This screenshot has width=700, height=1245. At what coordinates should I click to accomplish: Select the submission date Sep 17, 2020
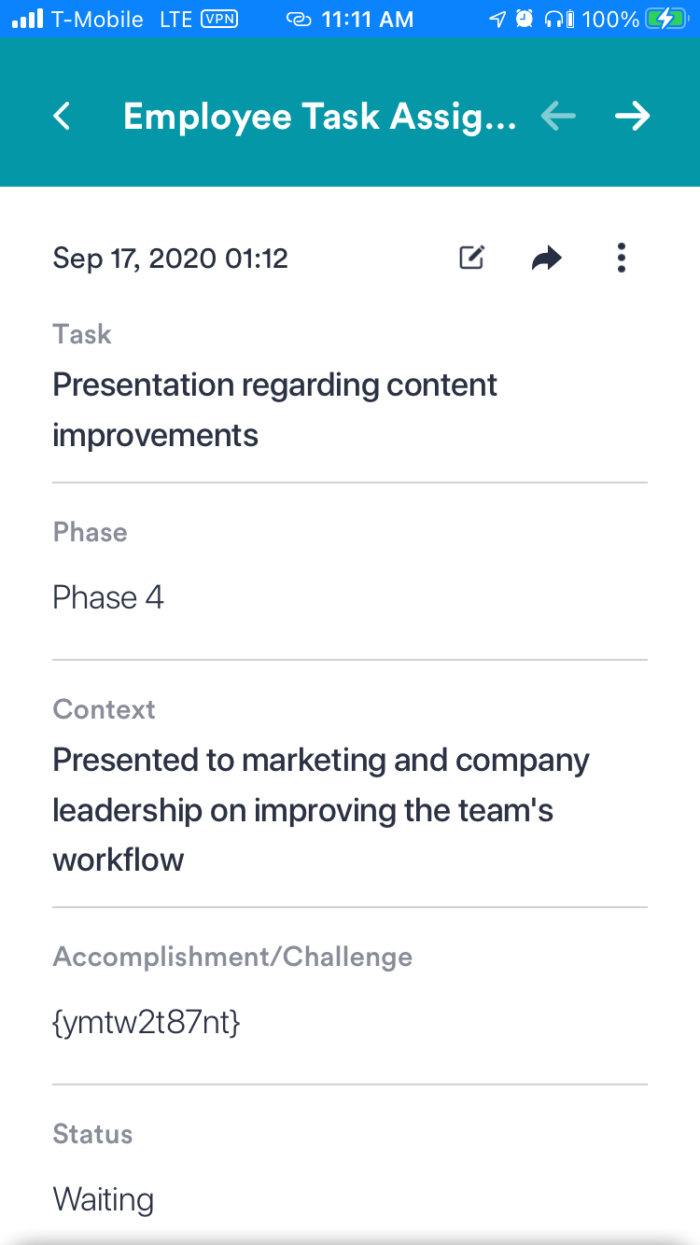(170, 259)
